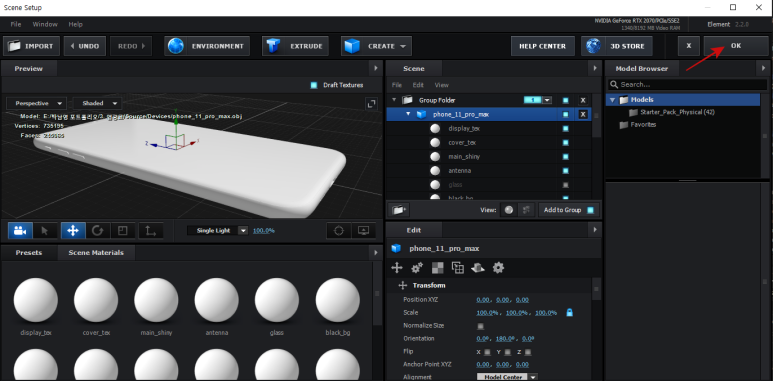
Task: Open the Help Center
Action: (x=542, y=46)
